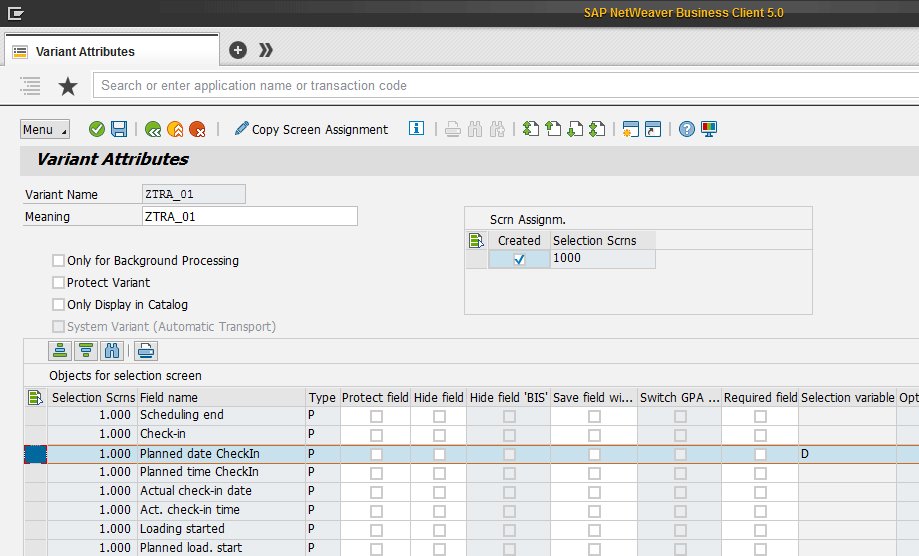Click the red Cancel icon
Screen dimensions: 919x556
point(198,129)
